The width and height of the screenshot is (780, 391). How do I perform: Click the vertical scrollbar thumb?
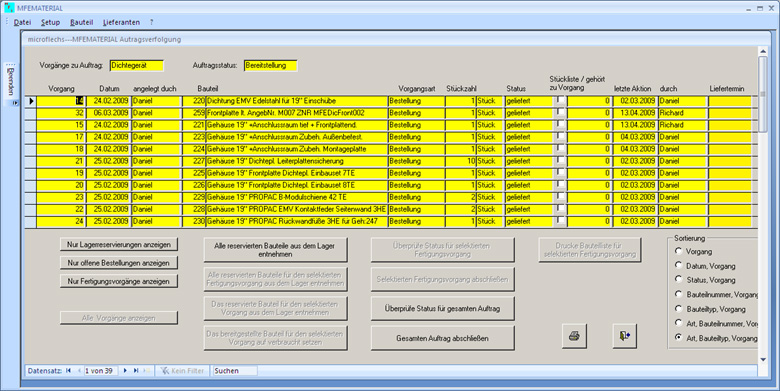[763, 95]
